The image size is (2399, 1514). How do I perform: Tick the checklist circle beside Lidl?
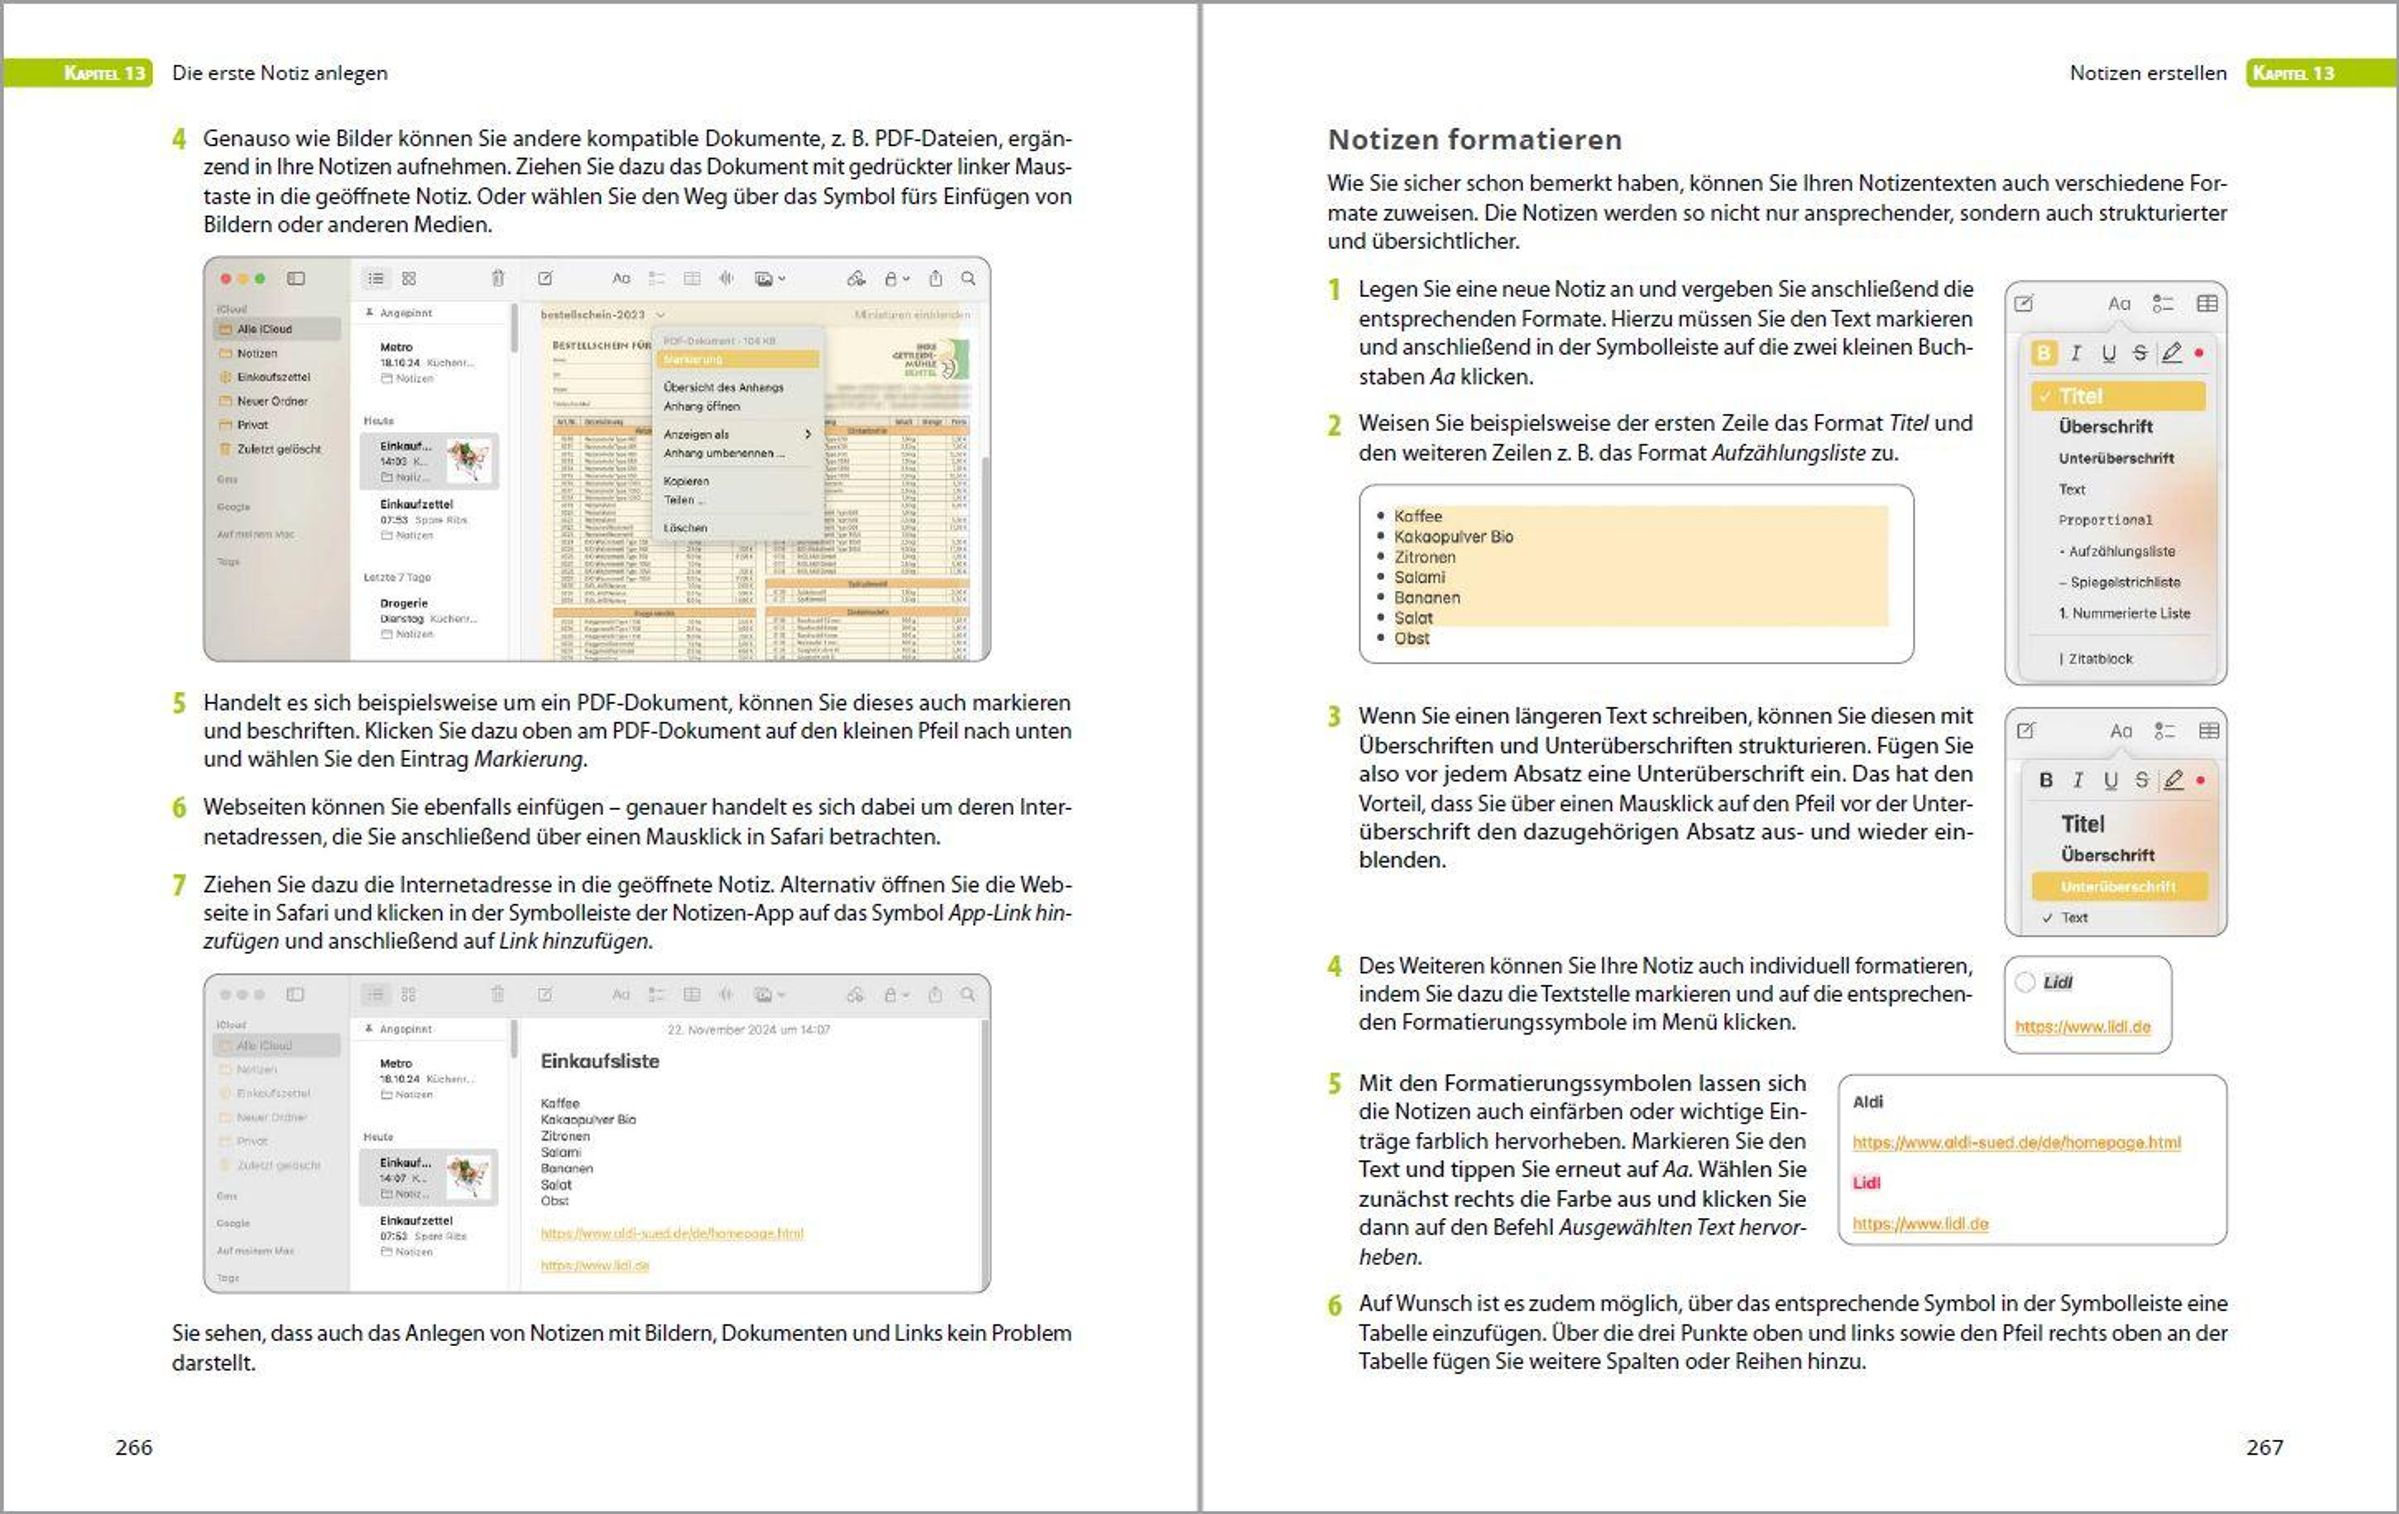[x=2025, y=983]
